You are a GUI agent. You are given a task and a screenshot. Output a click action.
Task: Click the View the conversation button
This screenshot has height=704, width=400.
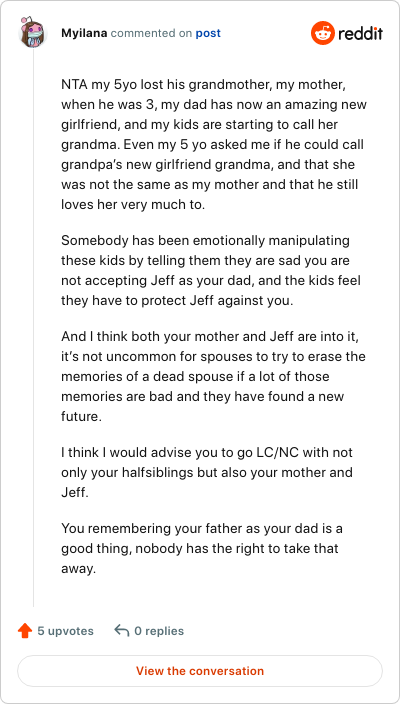[x=200, y=671]
